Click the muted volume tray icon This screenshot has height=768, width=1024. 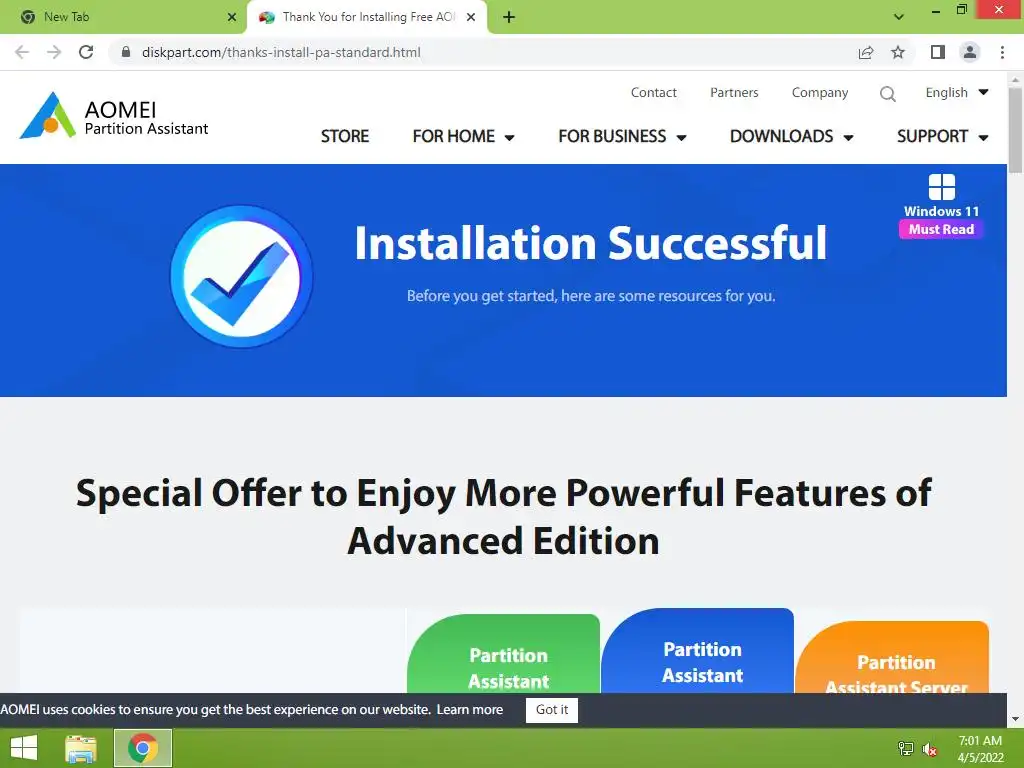point(930,749)
